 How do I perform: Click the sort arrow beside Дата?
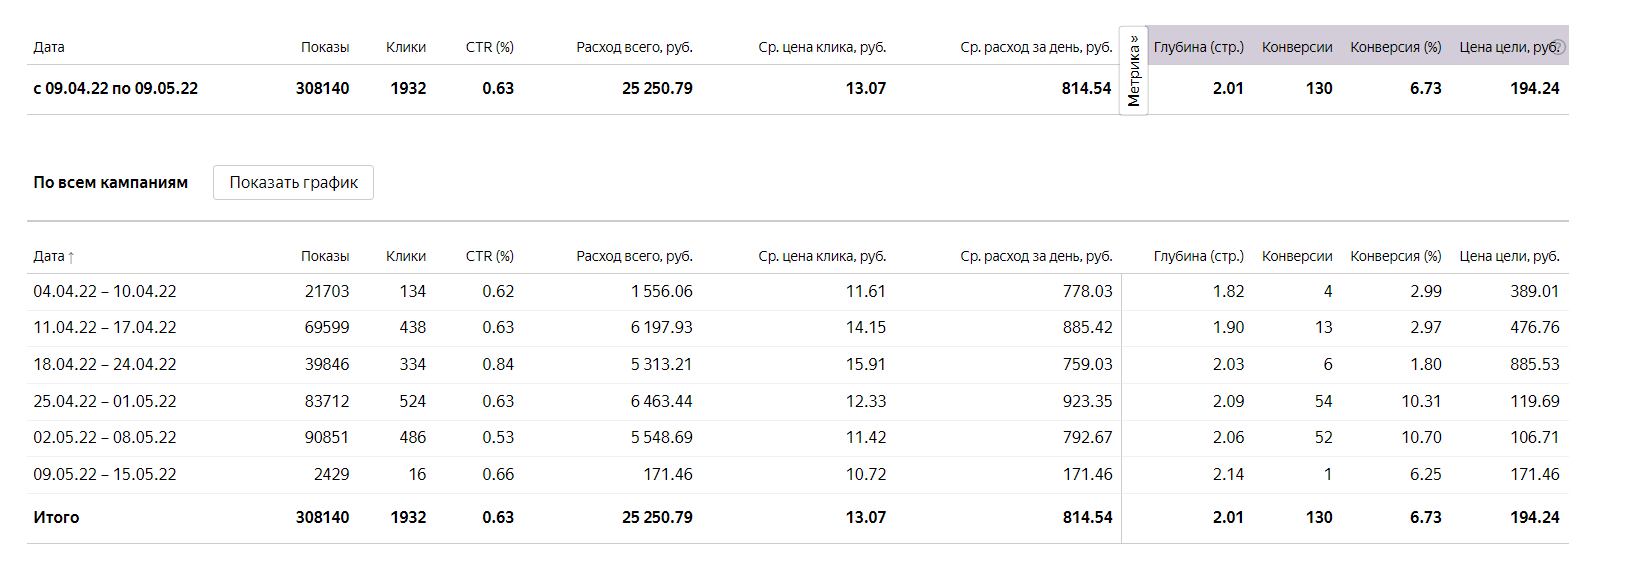click(x=71, y=257)
